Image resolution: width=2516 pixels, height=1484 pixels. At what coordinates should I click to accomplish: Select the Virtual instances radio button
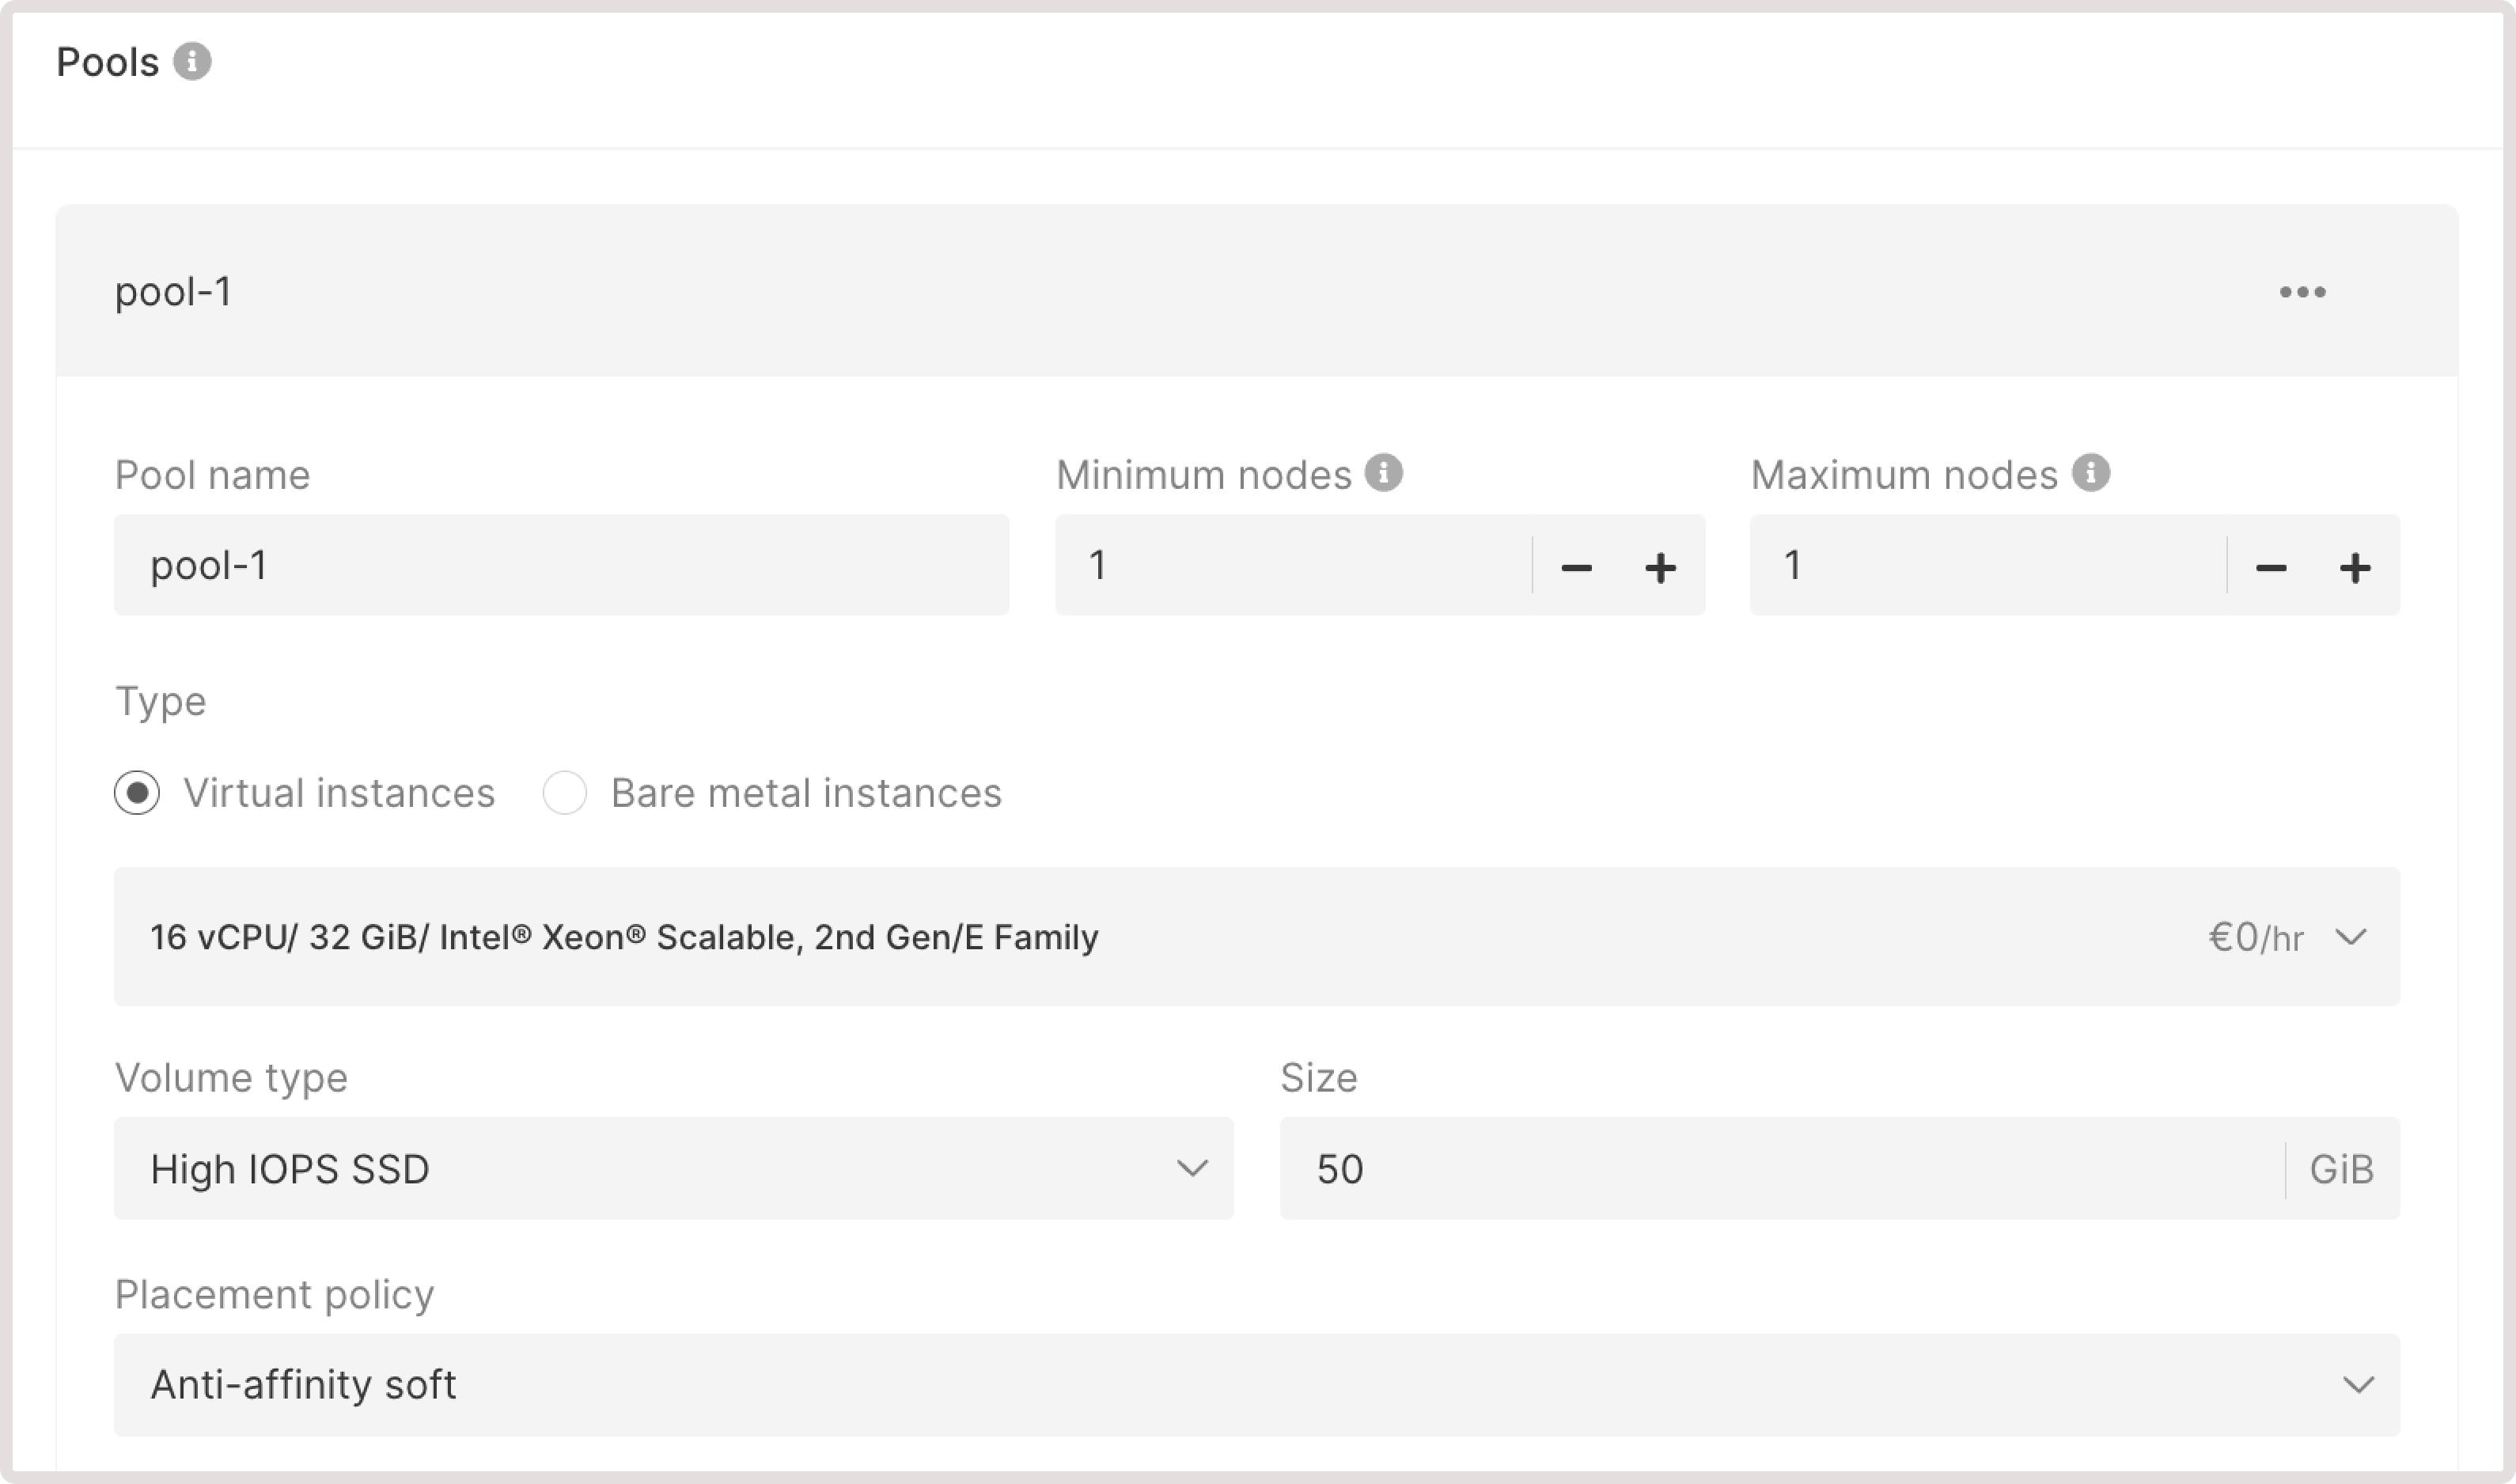(x=136, y=792)
